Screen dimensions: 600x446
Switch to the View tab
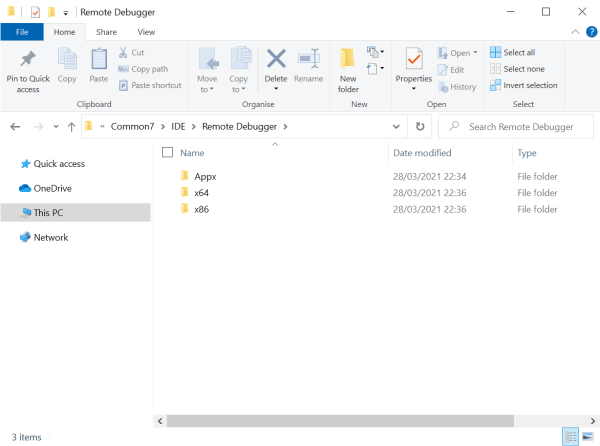(x=146, y=32)
